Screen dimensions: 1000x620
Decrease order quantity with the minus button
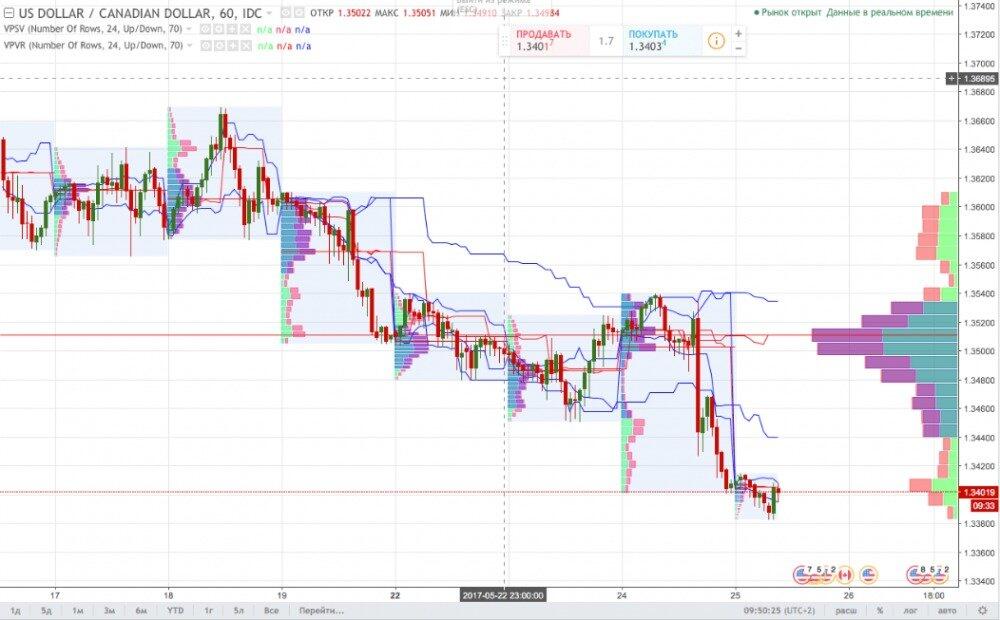click(738, 48)
